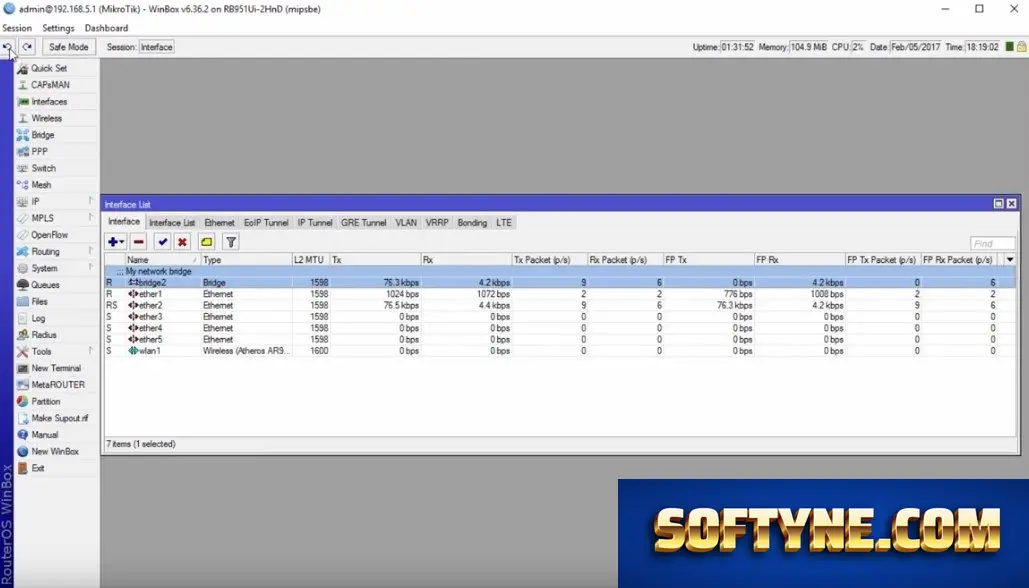The image size is (1029, 588).
Task: Switch to the VLAN tab
Action: point(406,222)
